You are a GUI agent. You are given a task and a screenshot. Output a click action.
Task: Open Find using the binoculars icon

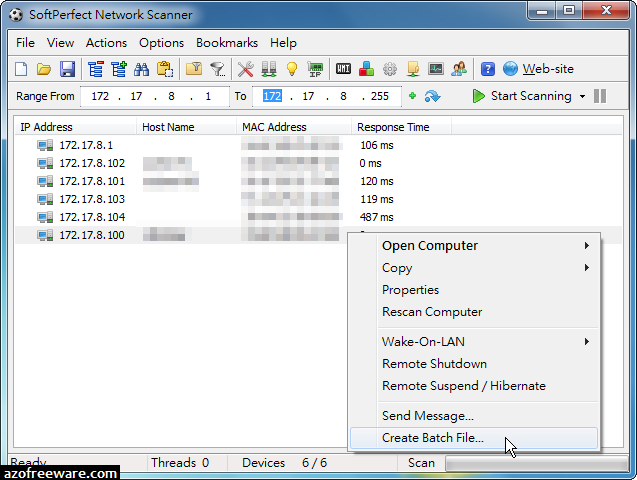[x=141, y=69]
